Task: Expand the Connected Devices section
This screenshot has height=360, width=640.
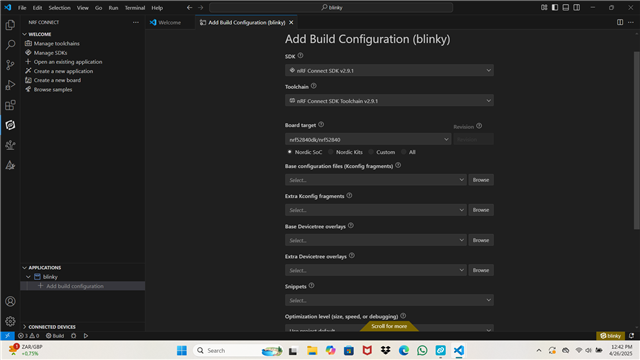Action: pos(51,327)
